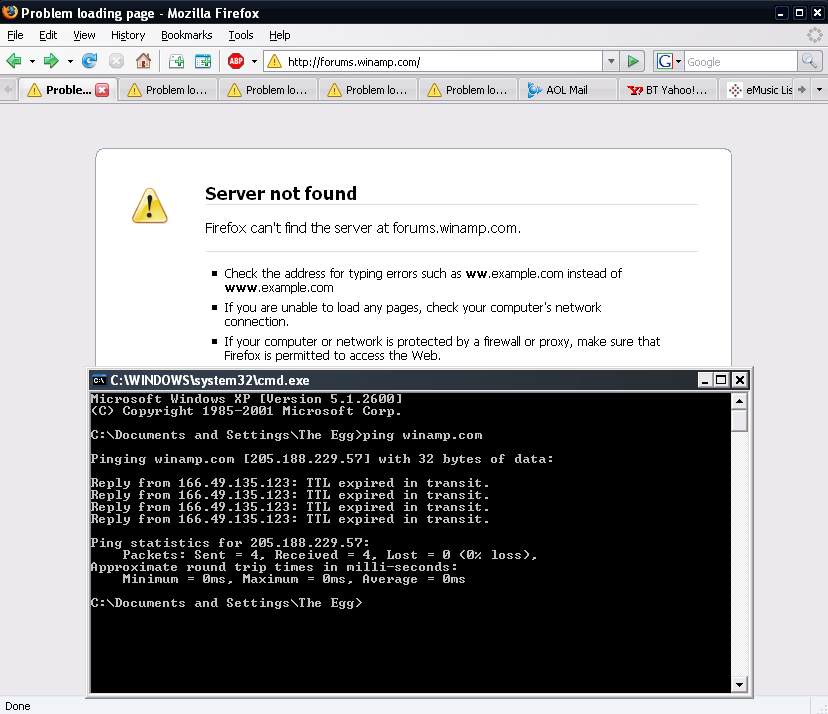Viewport: 828px width, 714px height.
Task: Open the Bookmarks menu
Action: [x=186, y=35]
